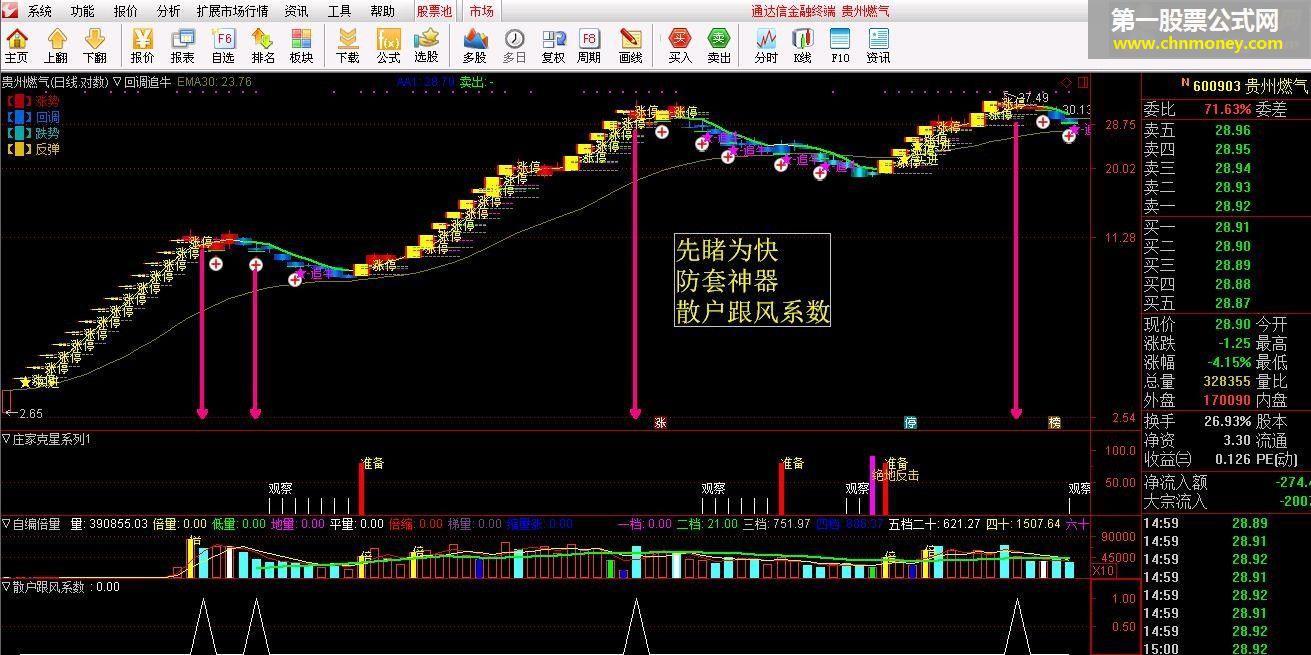This screenshot has height=655, width=1311.
Task: Click the diamond icon at chart top-right
Action: pyautogui.click(x=1067, y=82)
